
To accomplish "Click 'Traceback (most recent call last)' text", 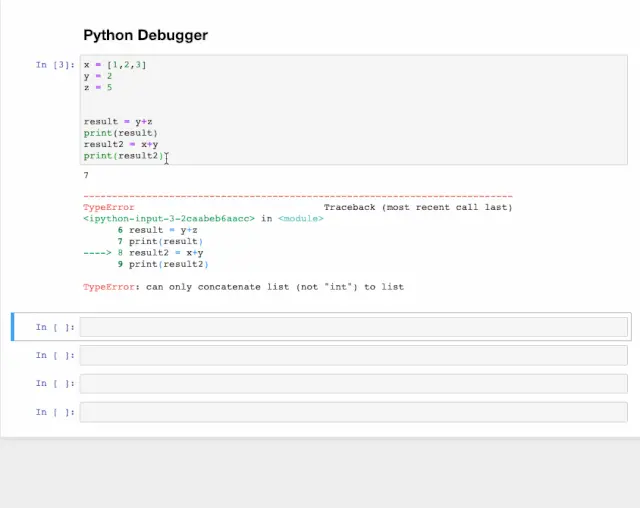I will 418,207.
